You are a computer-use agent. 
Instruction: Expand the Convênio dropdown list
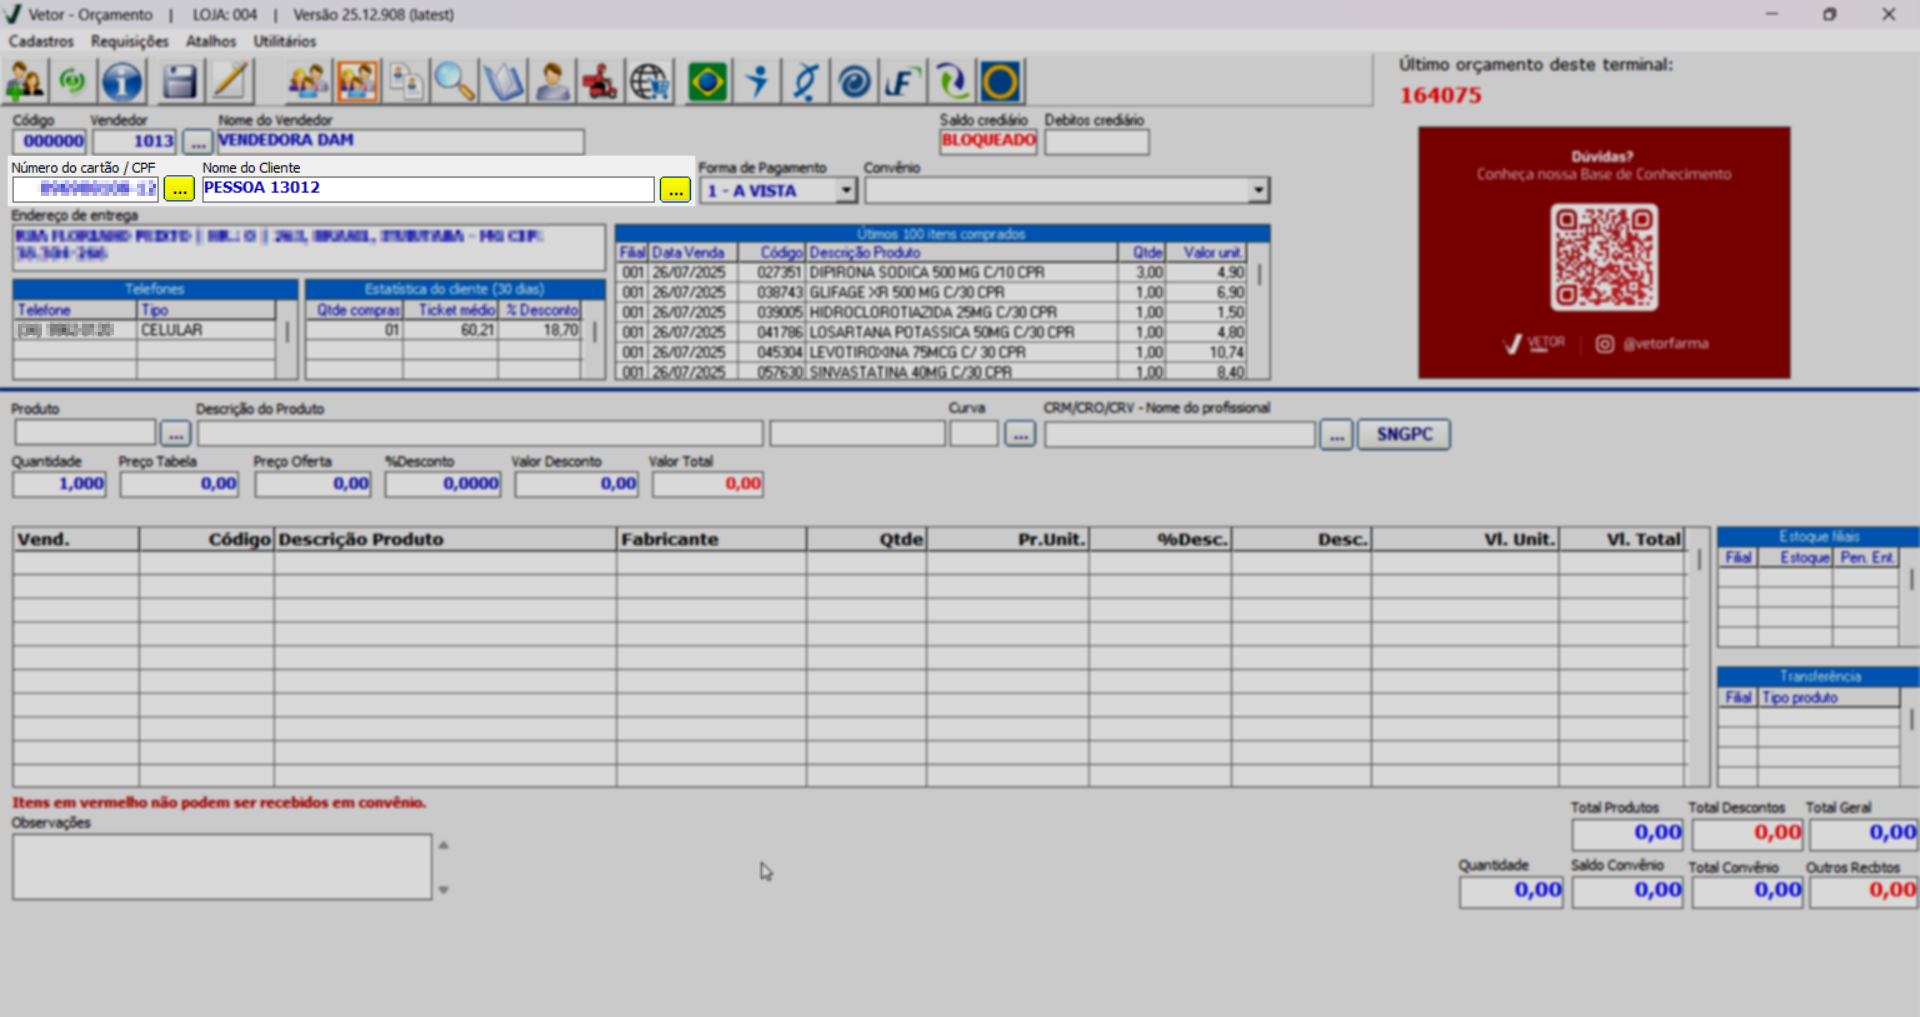(x=1258, y=190)
